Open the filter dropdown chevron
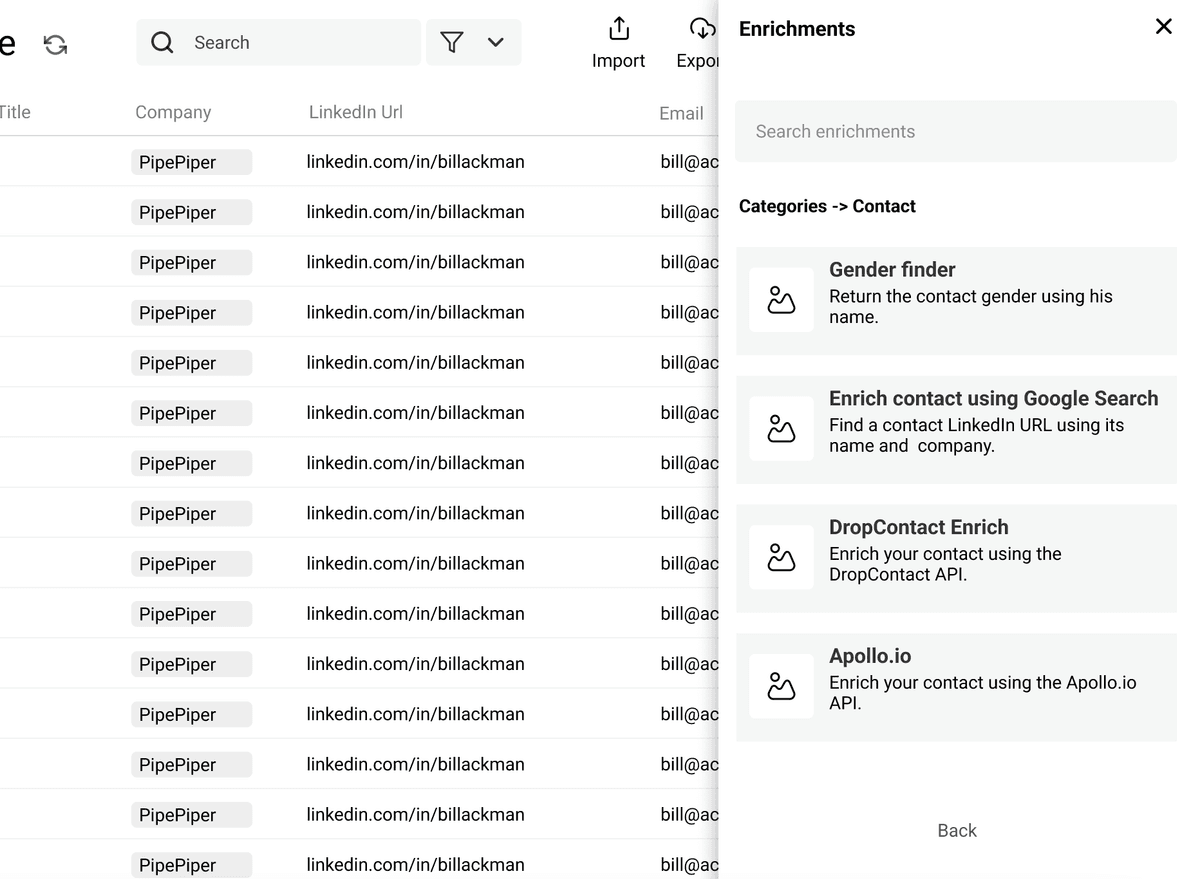This screenshot has height=879, width=1200. coord(496,42)
